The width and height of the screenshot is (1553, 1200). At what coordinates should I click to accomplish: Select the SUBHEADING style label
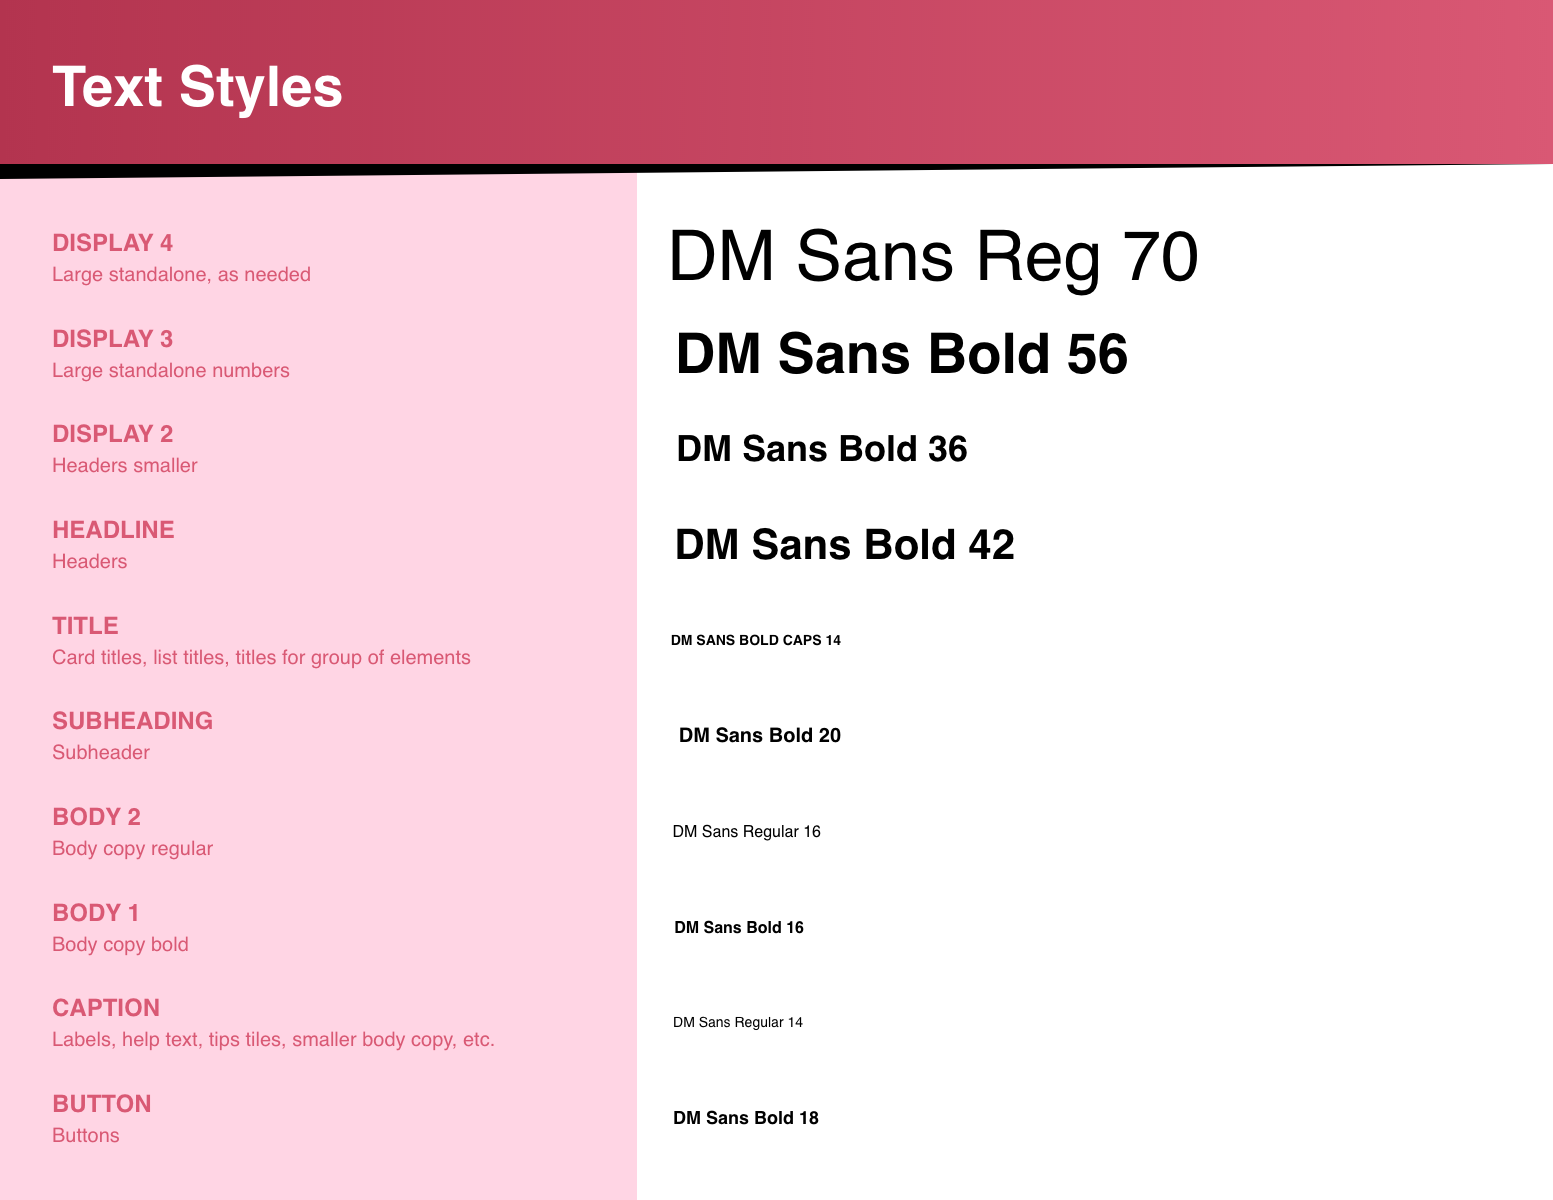click(x=132, y=721)
